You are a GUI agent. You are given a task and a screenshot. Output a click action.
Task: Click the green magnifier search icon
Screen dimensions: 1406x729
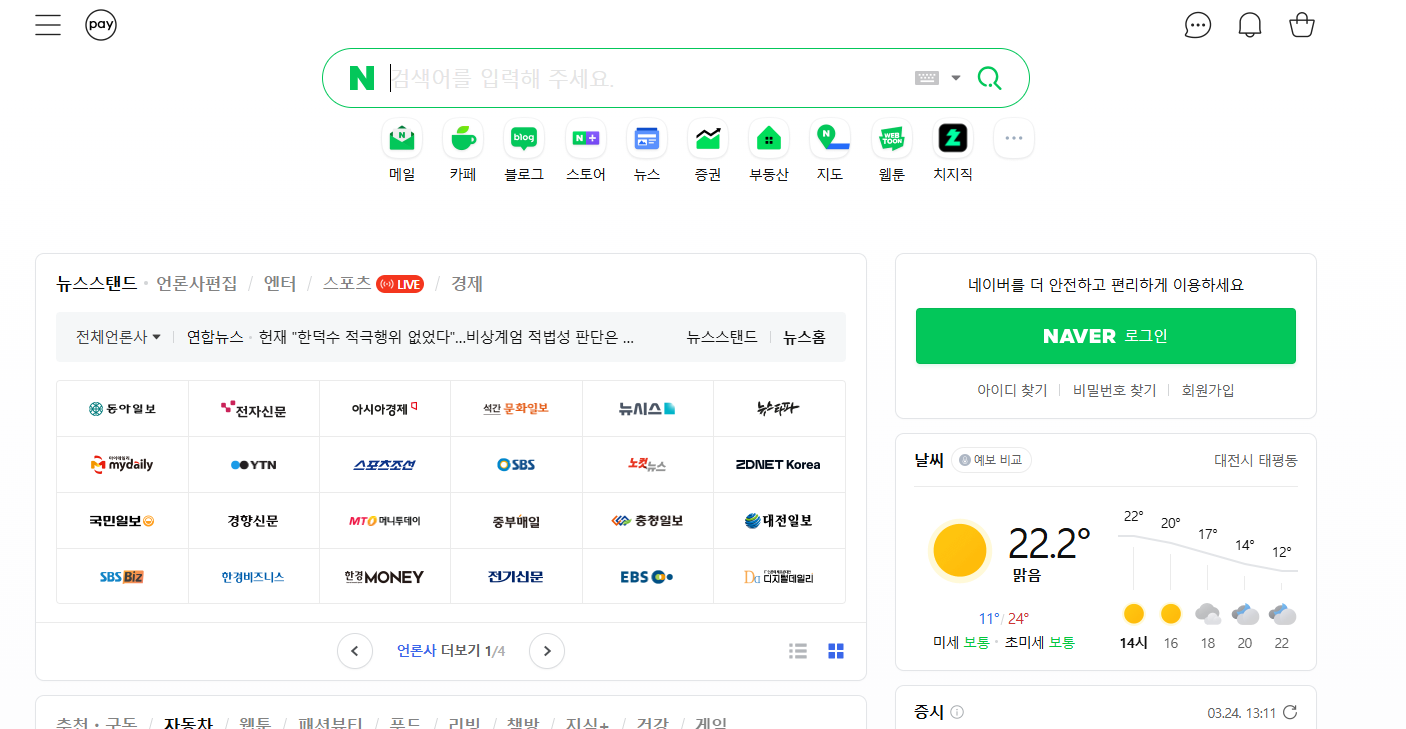pos(989,78)
